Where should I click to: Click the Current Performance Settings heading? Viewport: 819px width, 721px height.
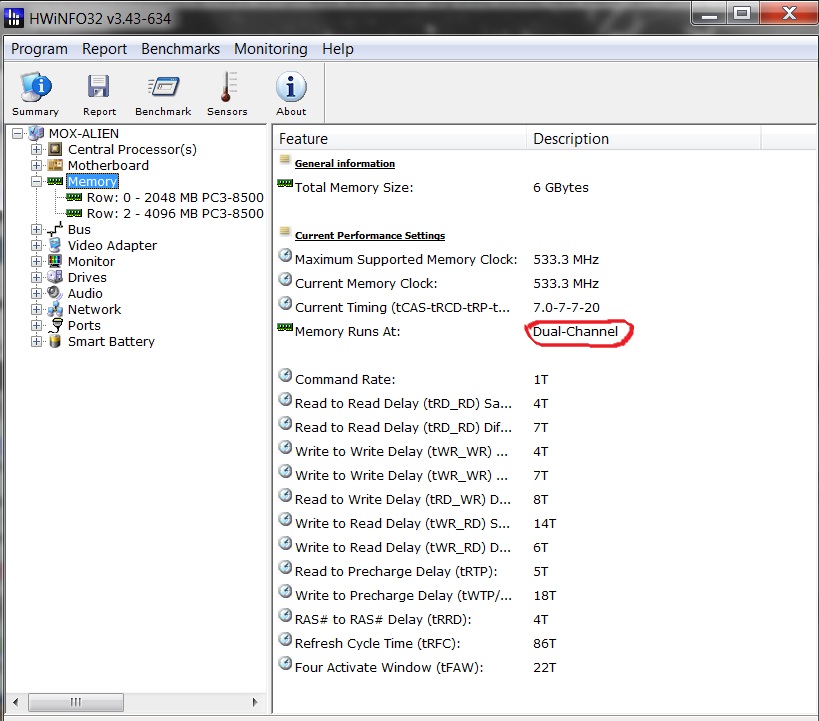click(x=370, y=236)
